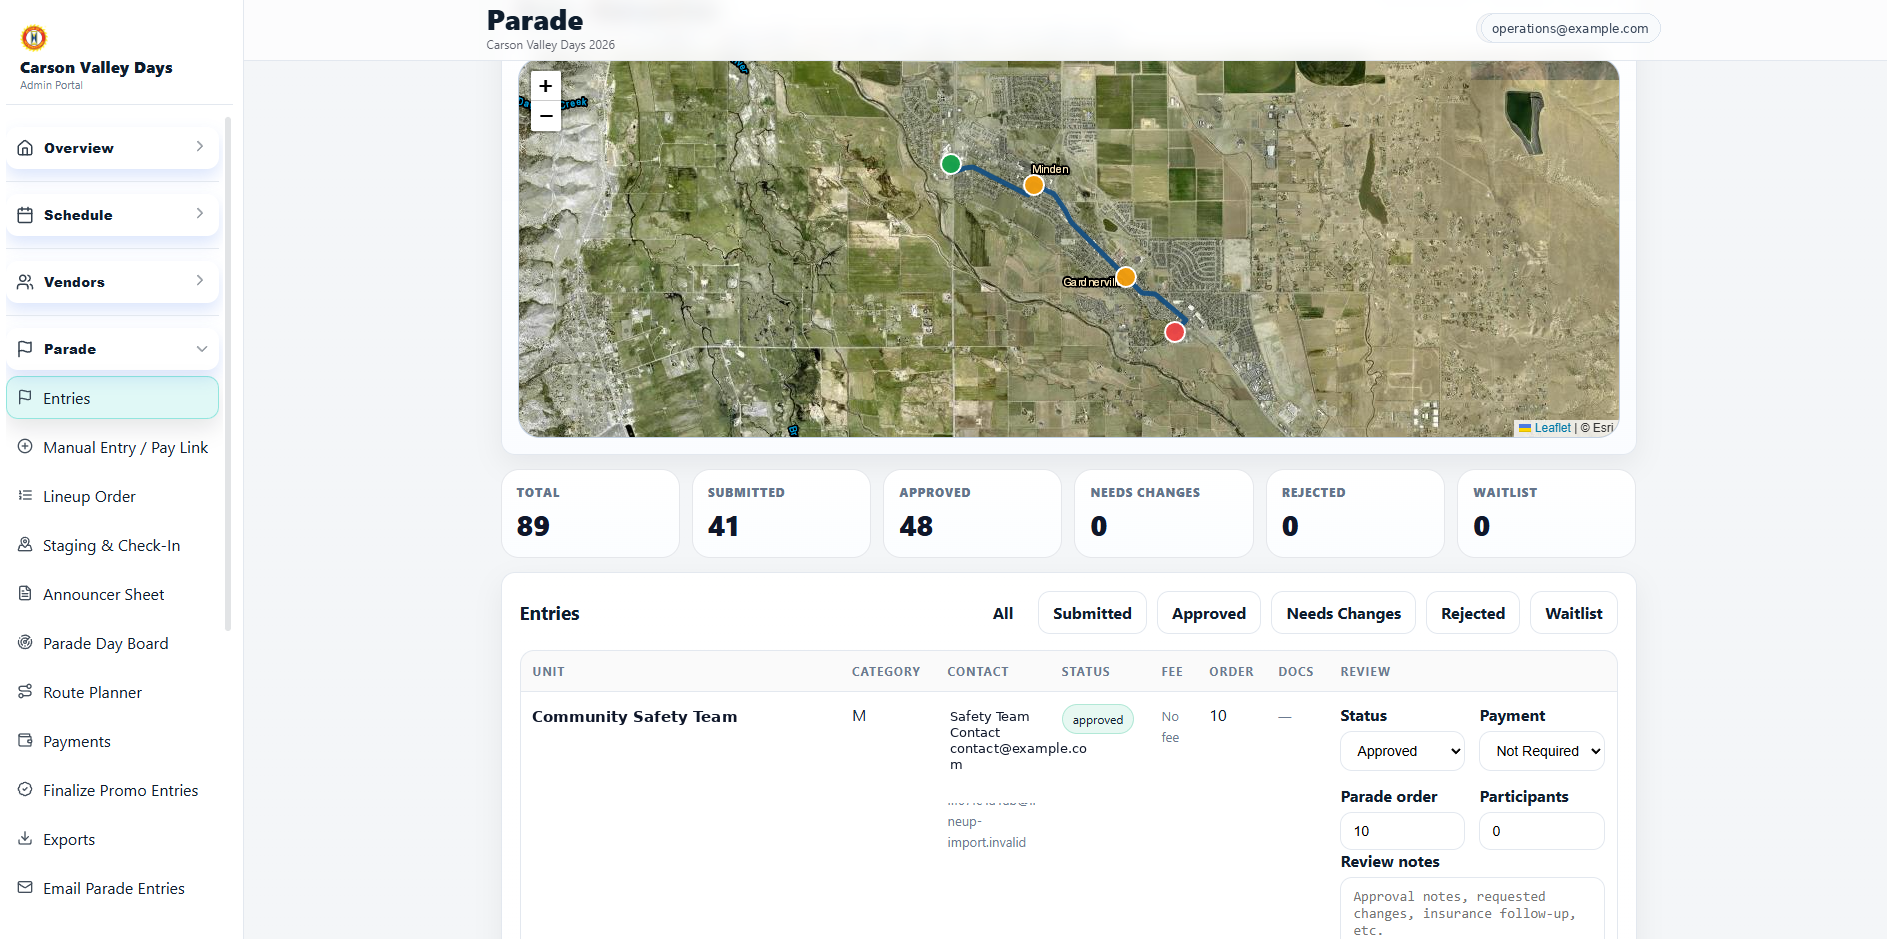
Task: Zoom out on the parade map
Action: (546, 116)
